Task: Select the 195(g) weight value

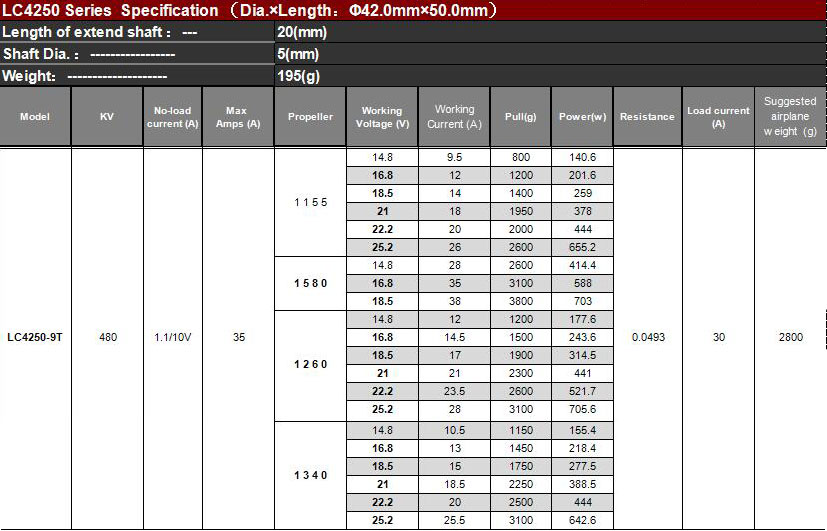Action: [x=299, y=76]
